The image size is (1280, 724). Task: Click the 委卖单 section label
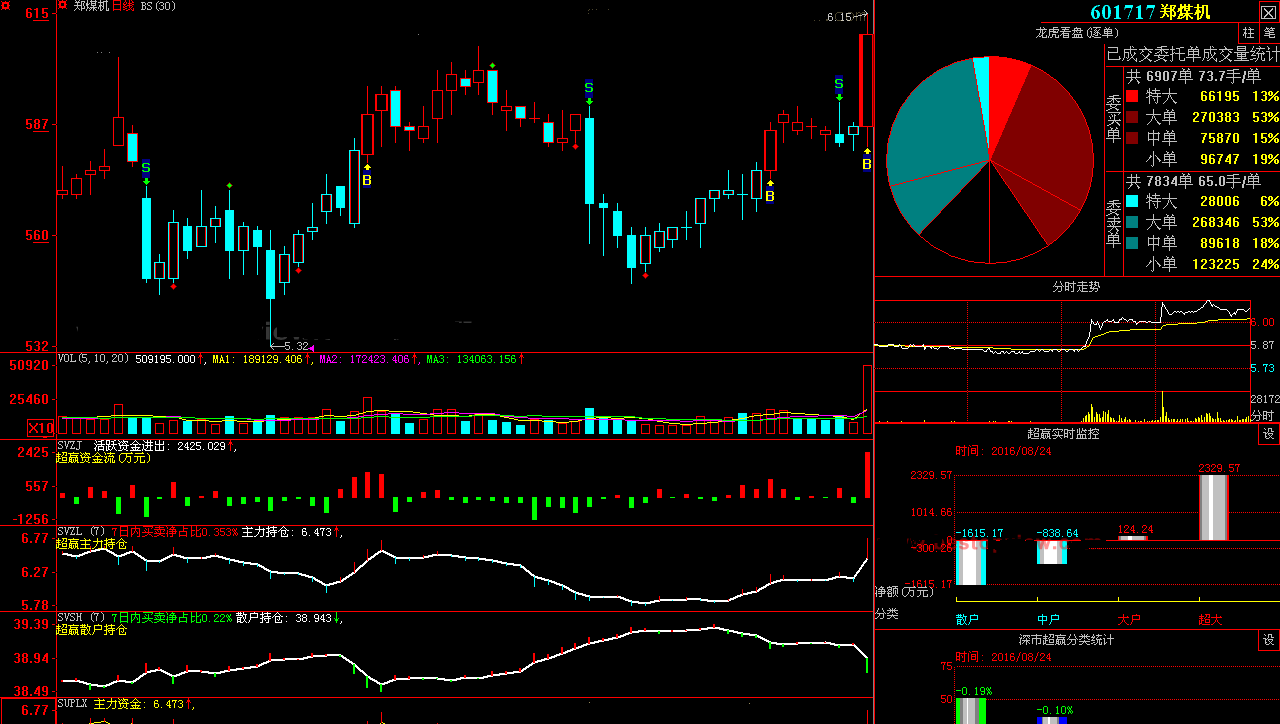tap(1113, 225)
